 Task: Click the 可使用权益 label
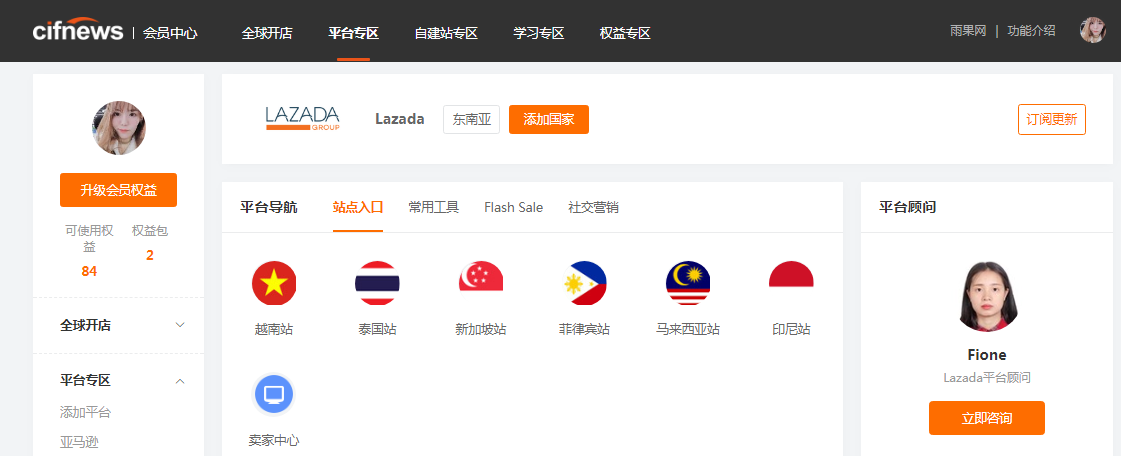point(89,239)
